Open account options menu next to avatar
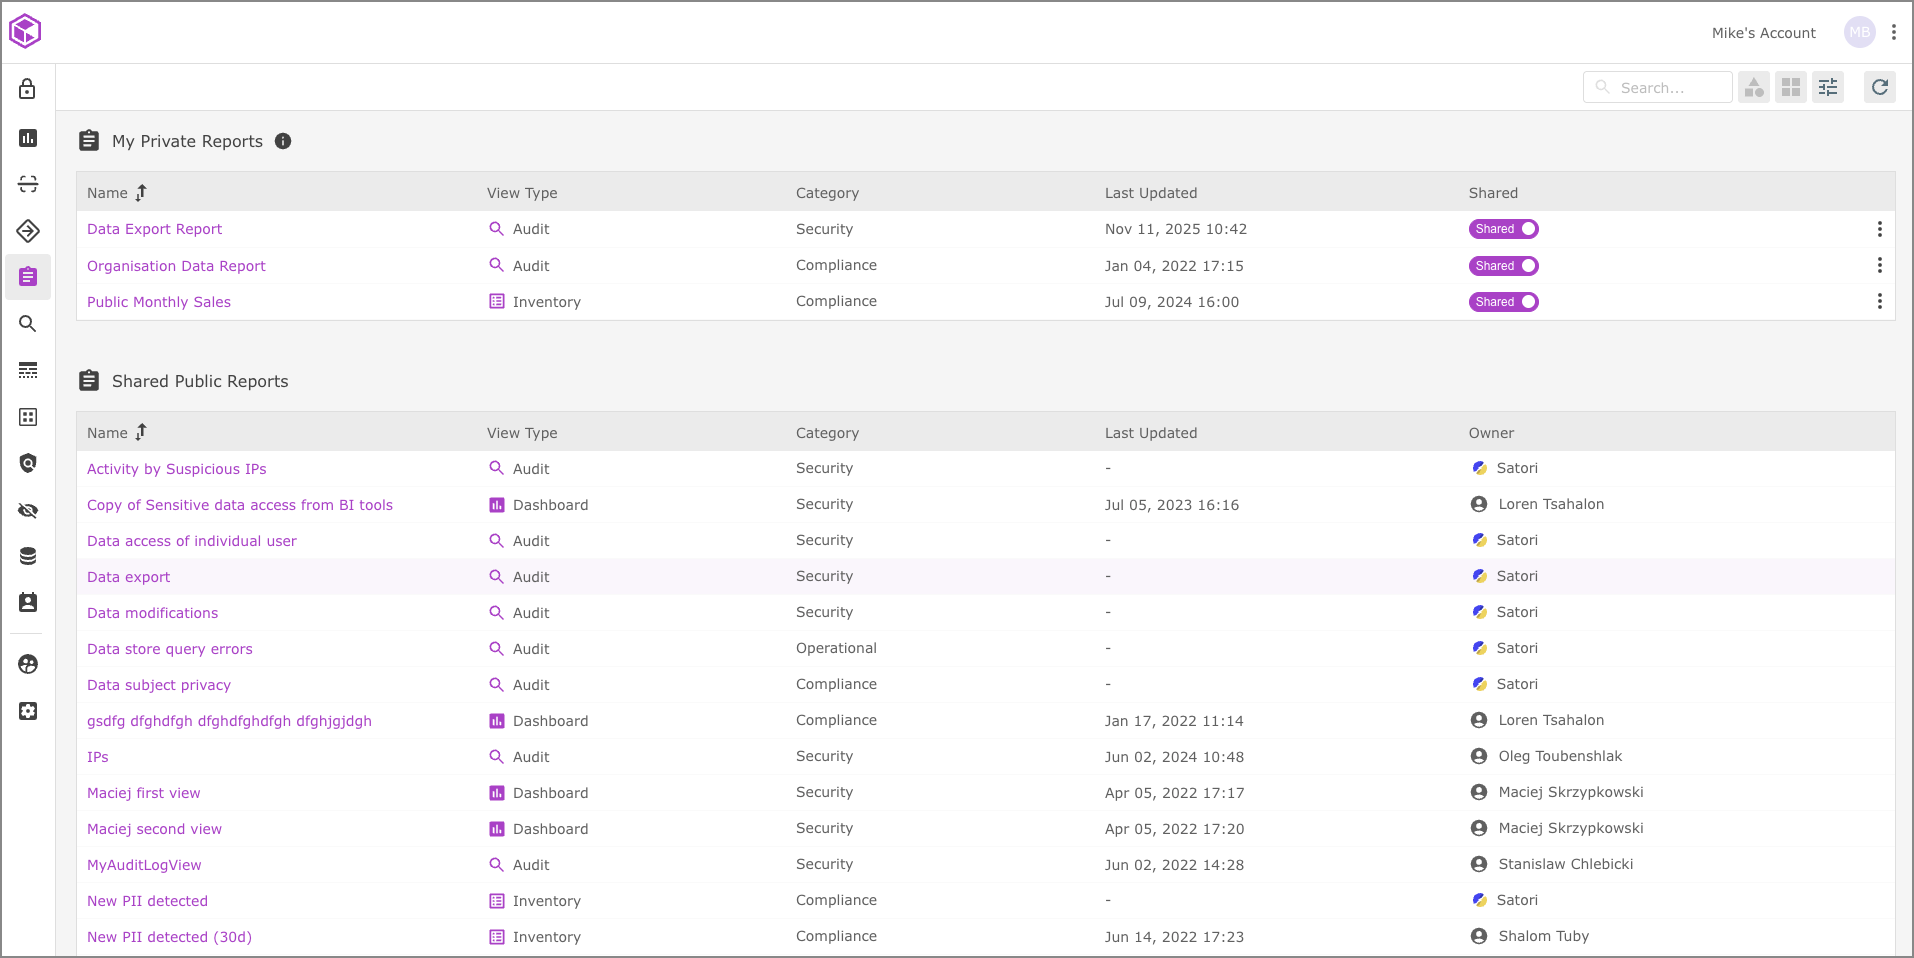This screenshot has height=958, width=1914. click(1893, 32)
